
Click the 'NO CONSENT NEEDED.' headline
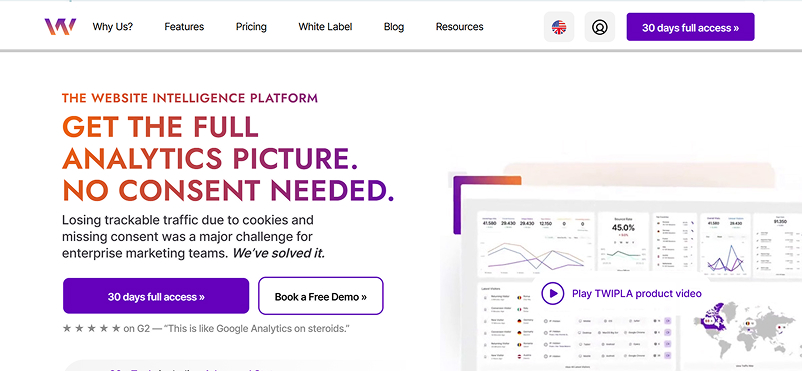pyautogui.click(x=228, y=190)
